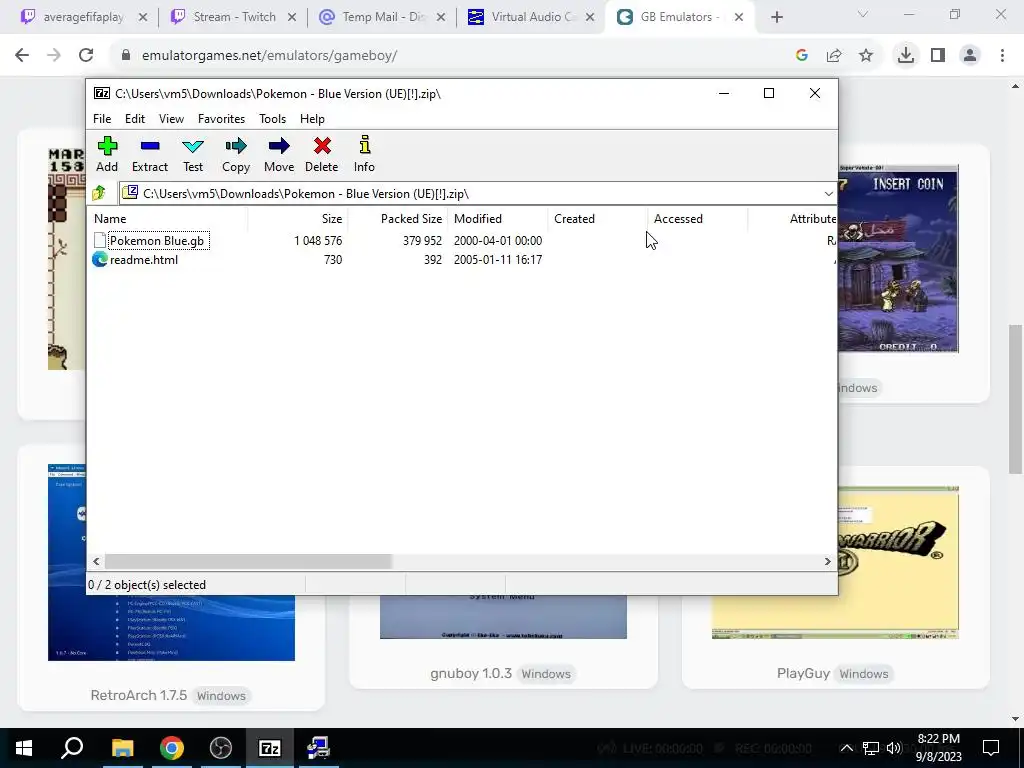Click the 7-Zip path input field
Image resolution: width=1024 pixels, height=768 pixels.
(470, 194)
